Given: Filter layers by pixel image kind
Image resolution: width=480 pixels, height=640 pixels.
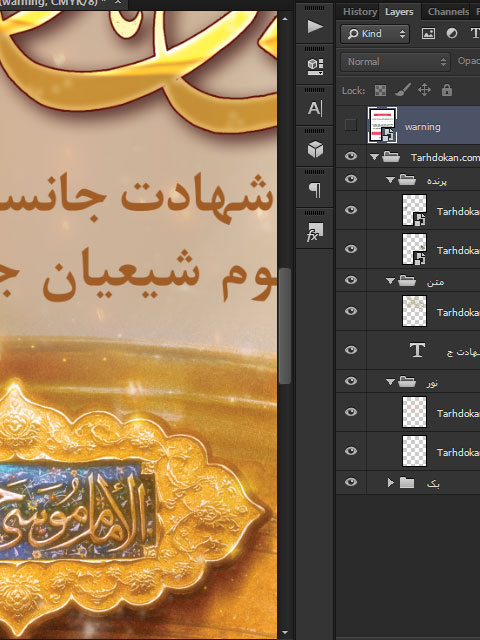Looking at the screenshot, I should click(428, 33).
